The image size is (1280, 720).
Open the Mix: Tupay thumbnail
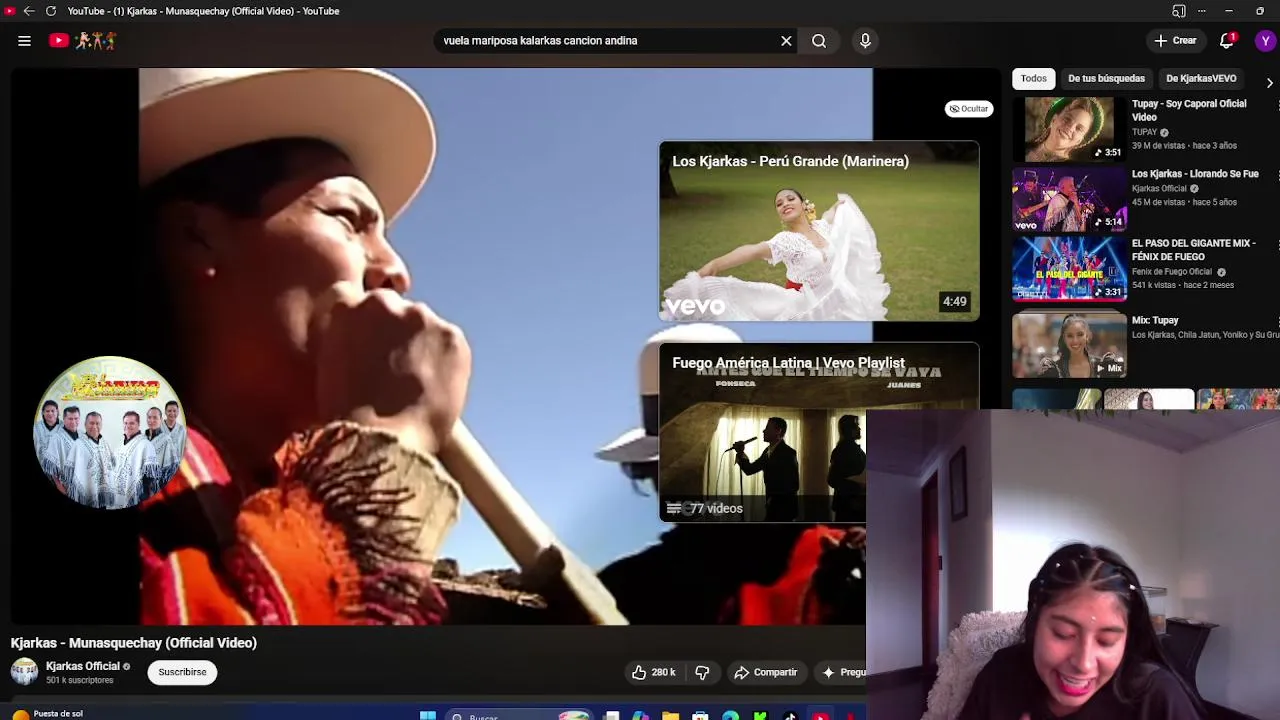(x=1069, y=345)
